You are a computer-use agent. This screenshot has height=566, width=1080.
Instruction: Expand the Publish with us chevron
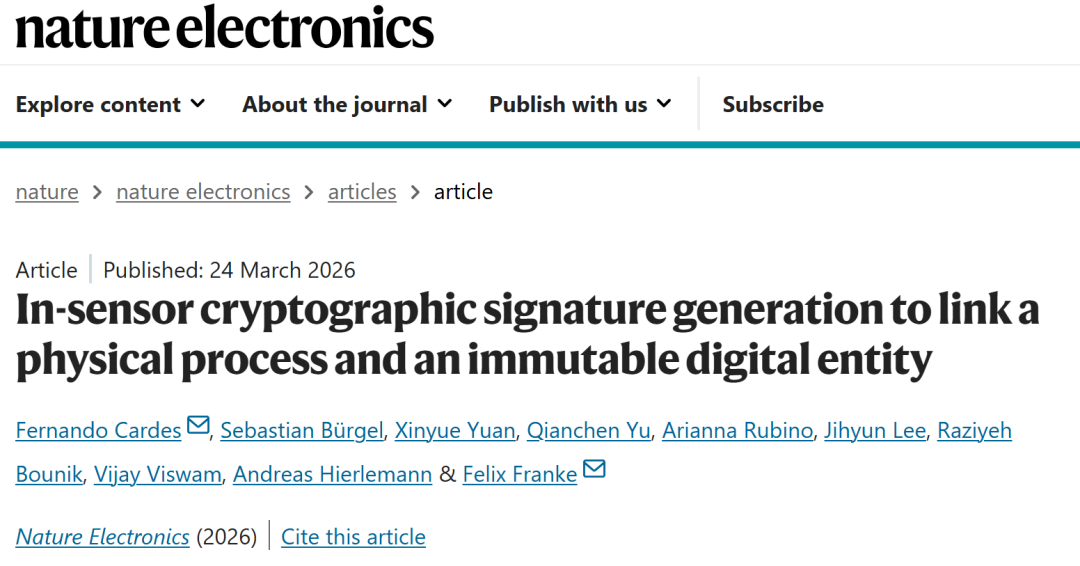click(664, 103)
